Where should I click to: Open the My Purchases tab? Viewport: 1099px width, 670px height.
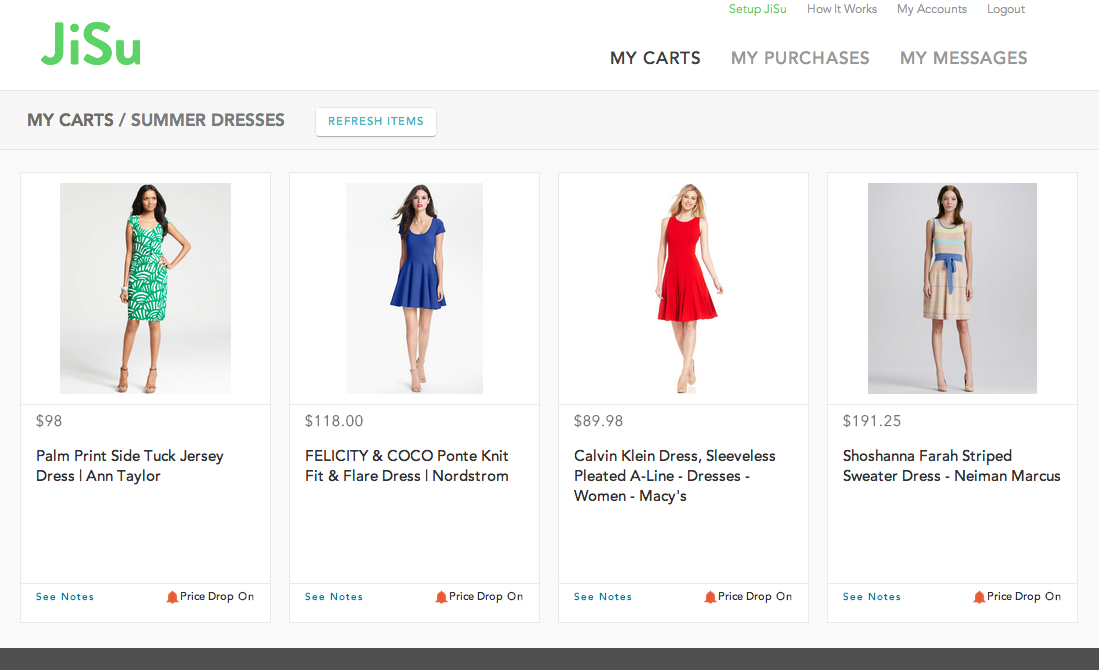click(x=800, y=58)
